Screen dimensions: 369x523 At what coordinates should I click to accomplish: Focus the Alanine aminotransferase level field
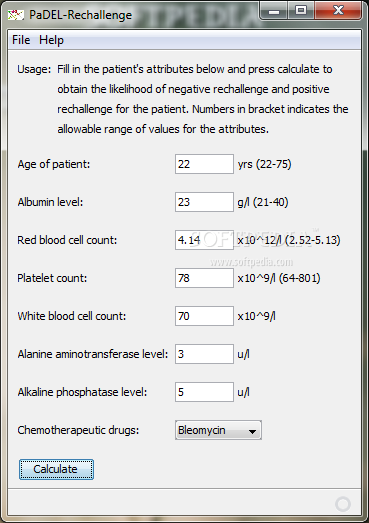(204, 354)
